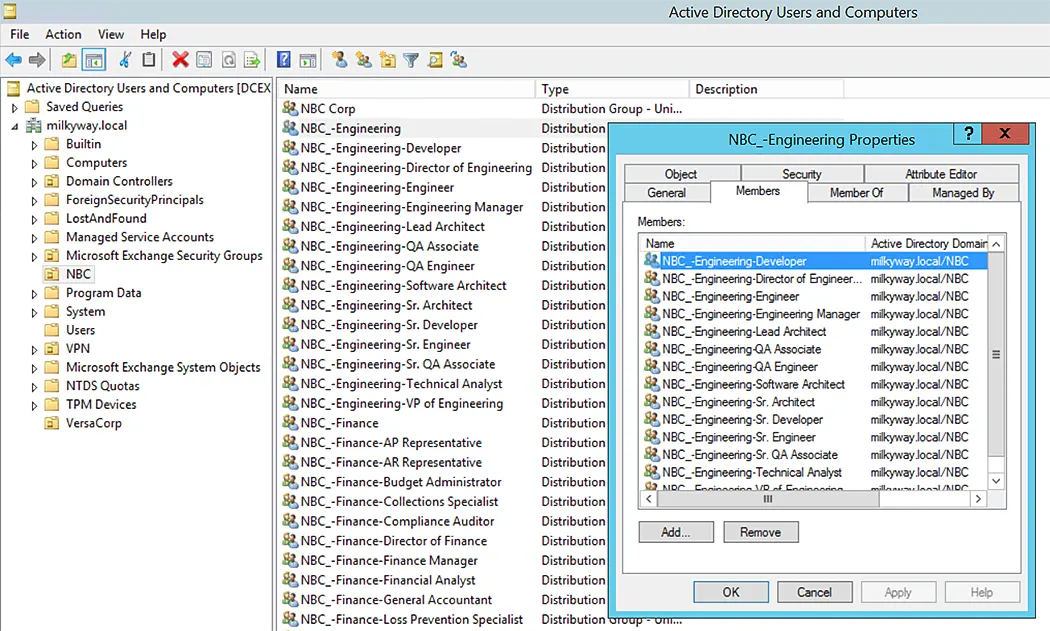Click the Forward arrow in the toolbar
1050x631 pixels.
(37, 60)
